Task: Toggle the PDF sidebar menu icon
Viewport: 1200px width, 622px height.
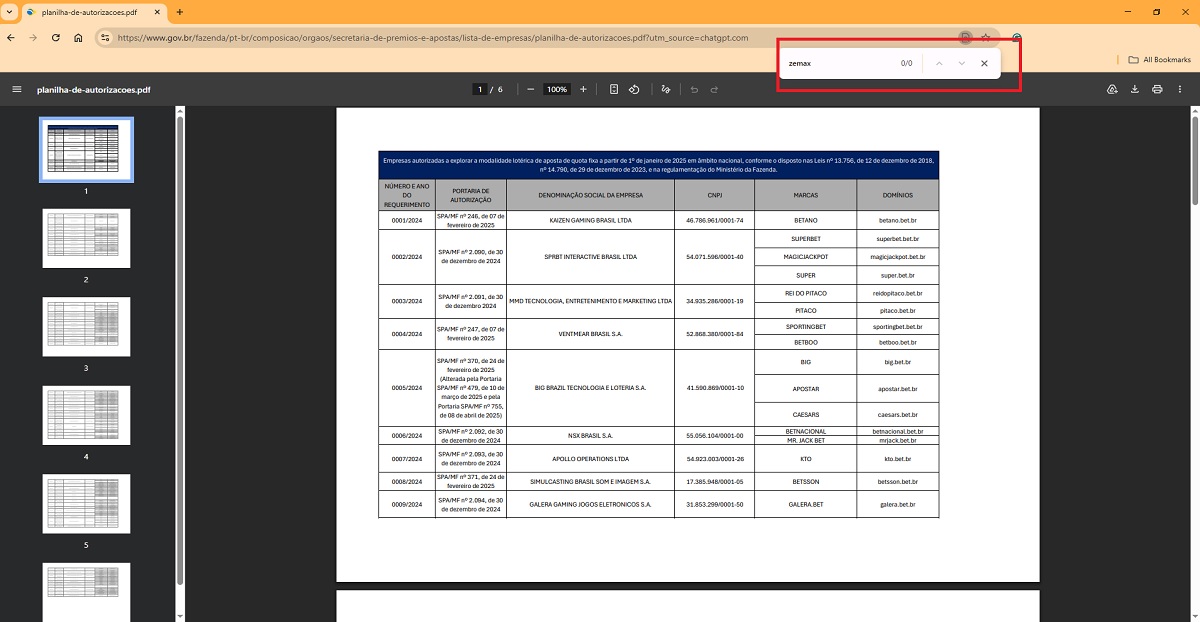Action: [17, 89]
